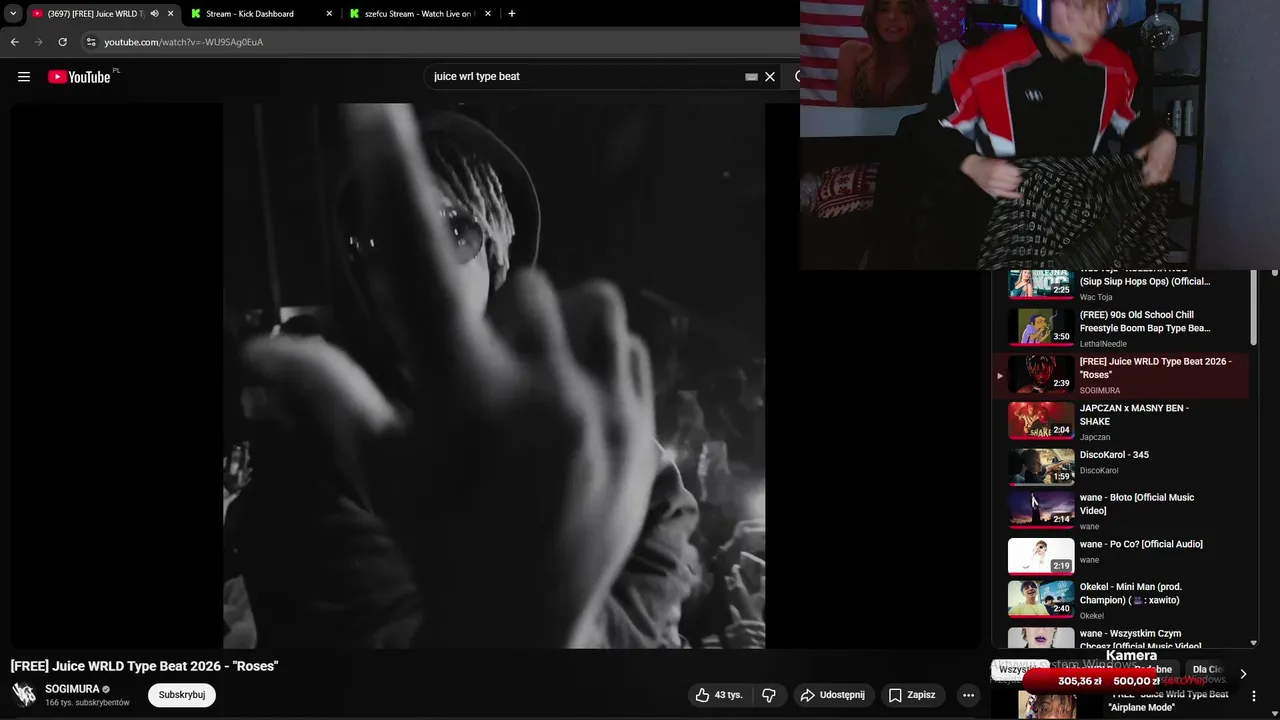This screenshot has height=720, width=1280.
Task: Open wane - Po Co? Official Audio
Action: [x=1120, y=555]
